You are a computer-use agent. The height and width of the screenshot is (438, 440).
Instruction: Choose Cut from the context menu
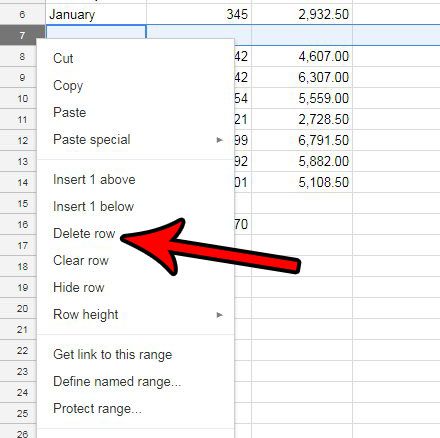135,58
